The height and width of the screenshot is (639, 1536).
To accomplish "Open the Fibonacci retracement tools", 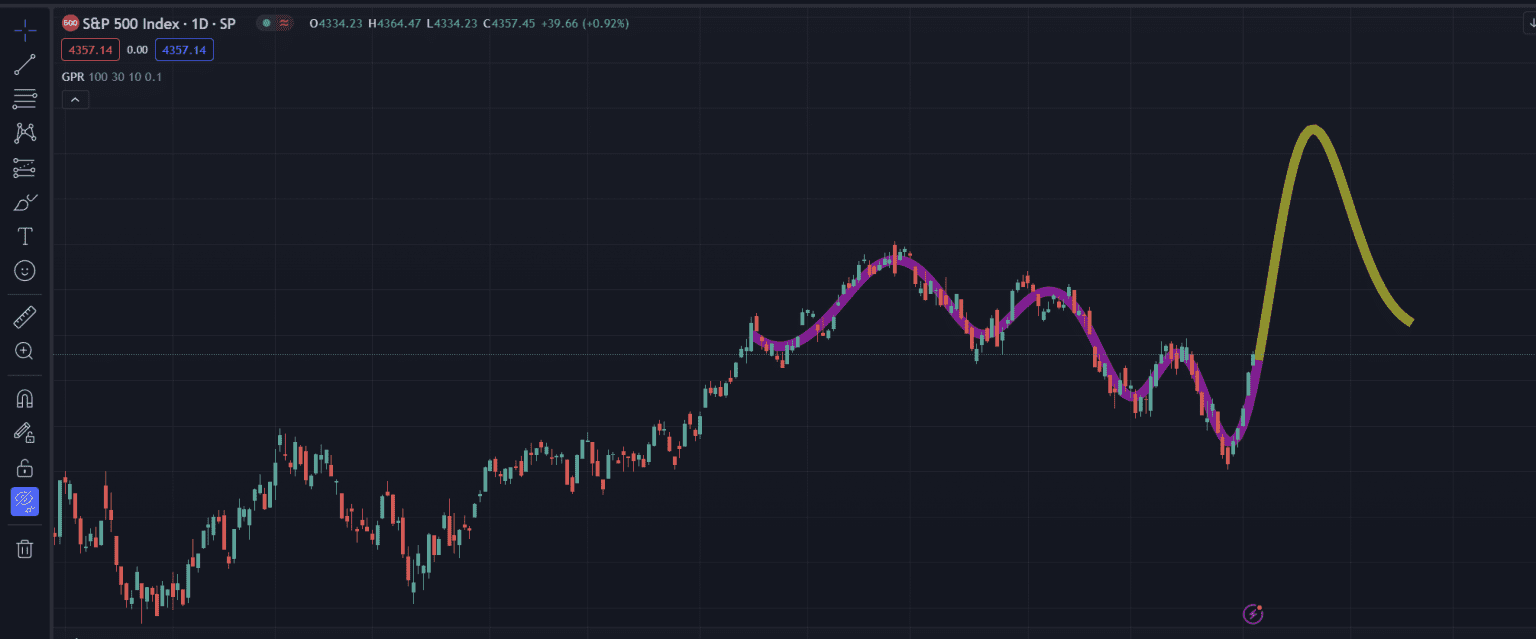I will pos(24,99).
